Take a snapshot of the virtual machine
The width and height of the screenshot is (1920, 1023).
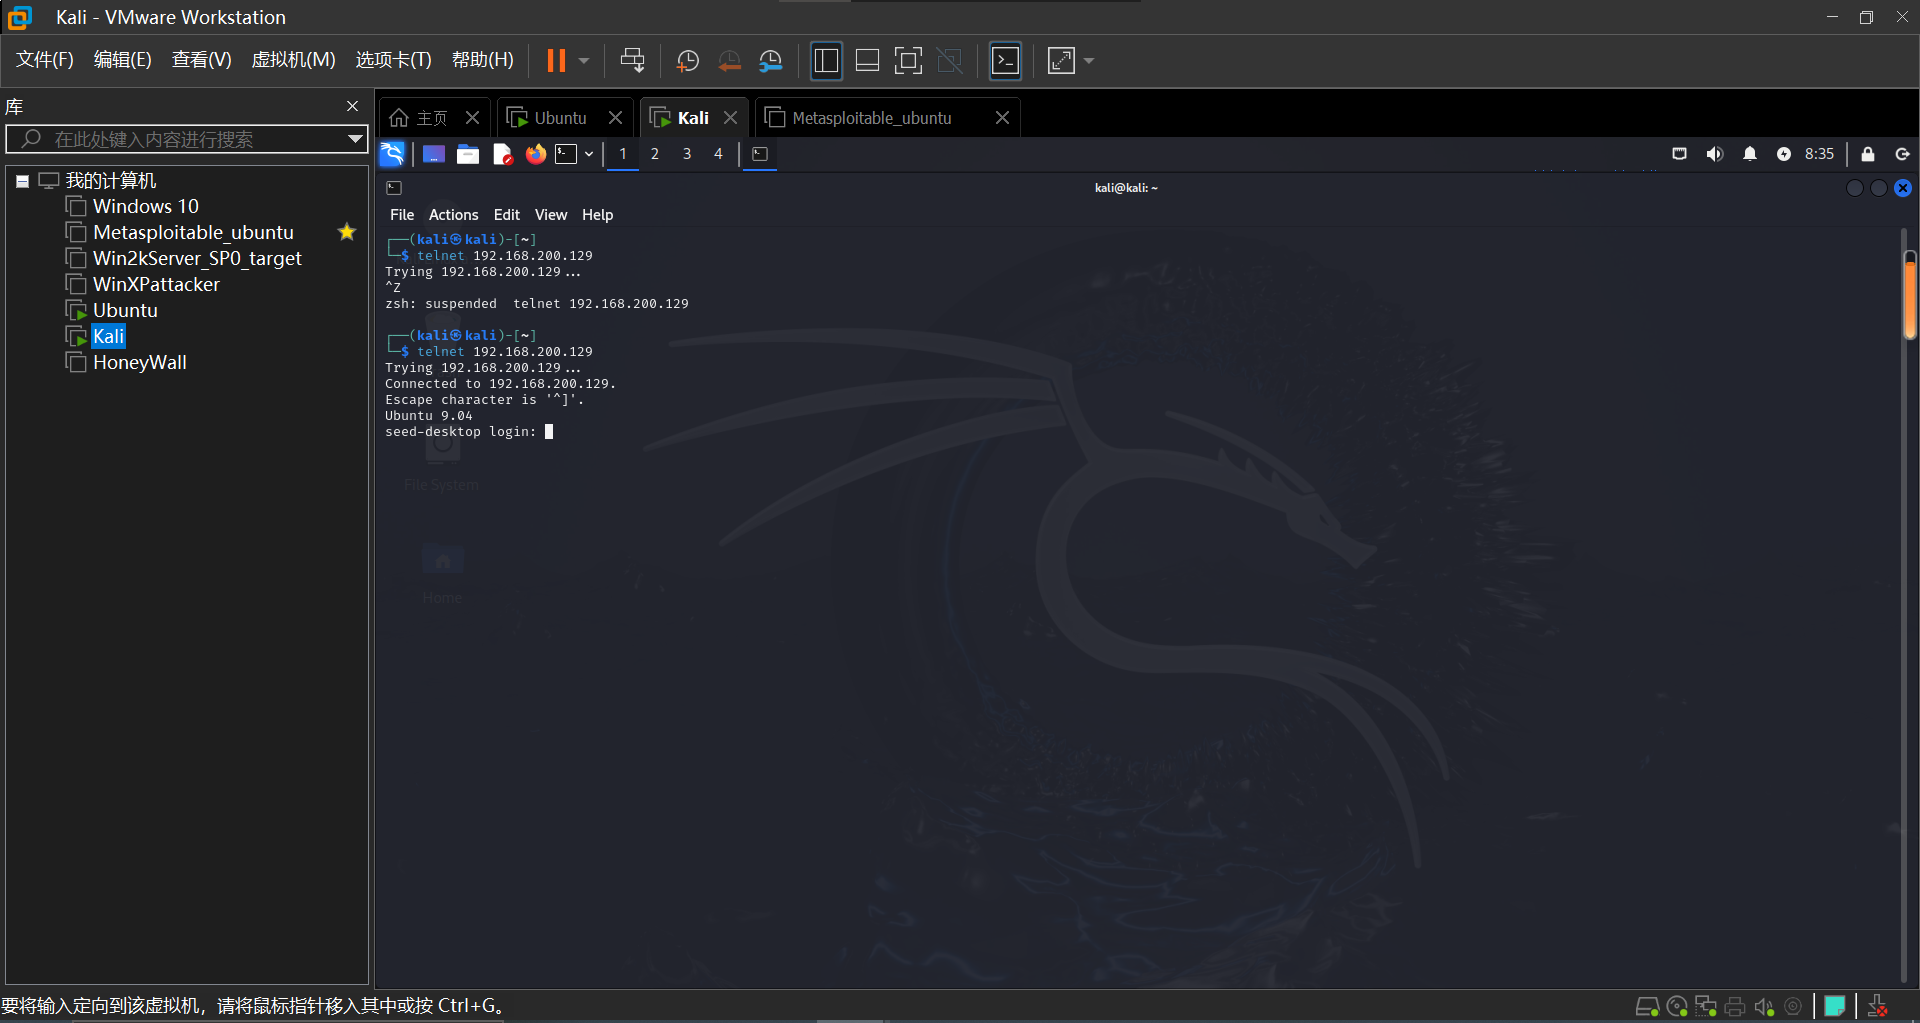pos(688,61)
